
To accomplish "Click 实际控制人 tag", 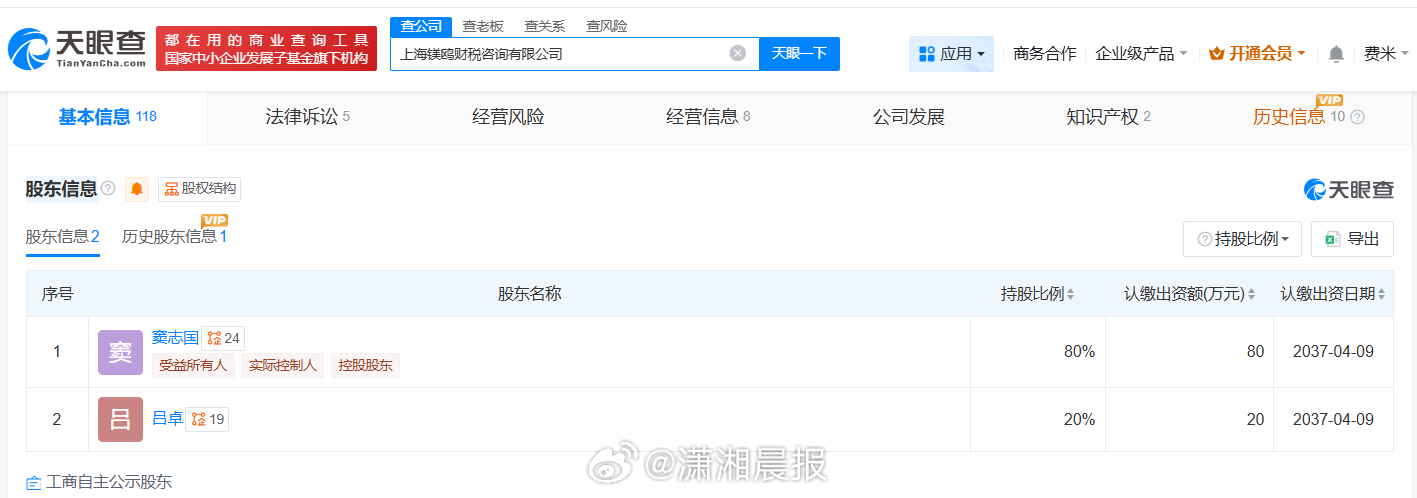I will [283, 365].
